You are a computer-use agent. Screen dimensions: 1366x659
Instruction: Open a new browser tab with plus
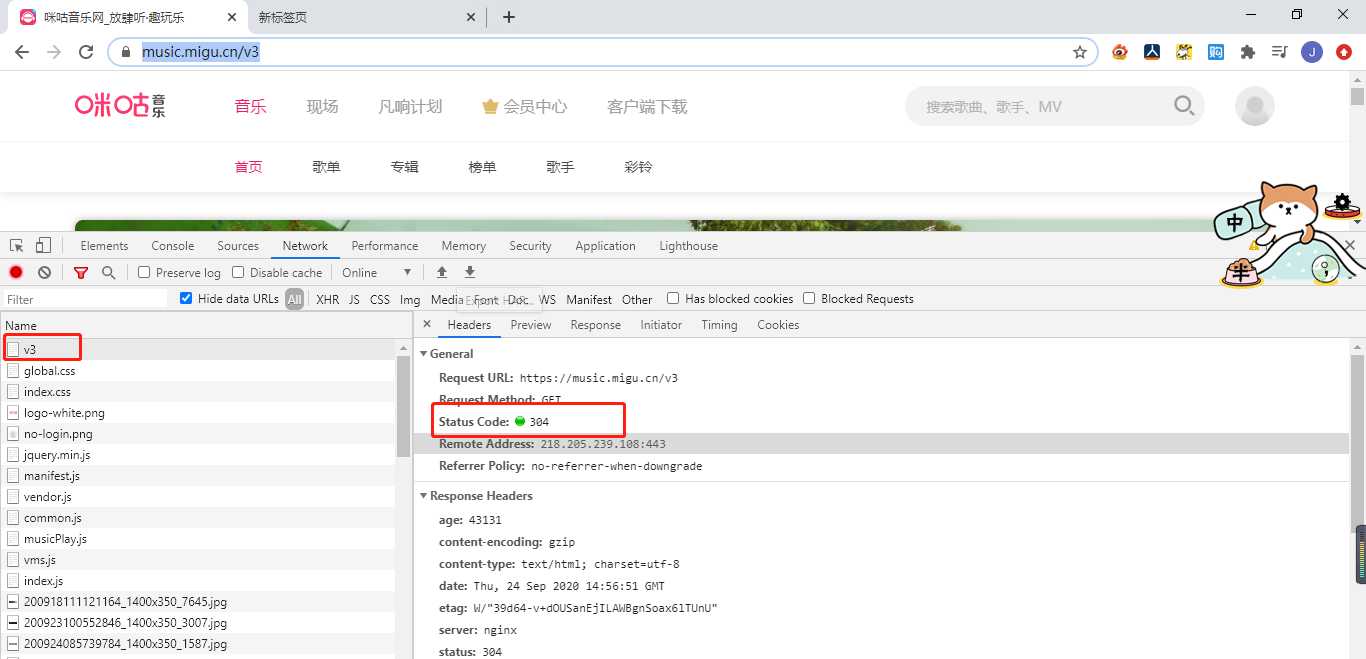(x=509, y=17)
